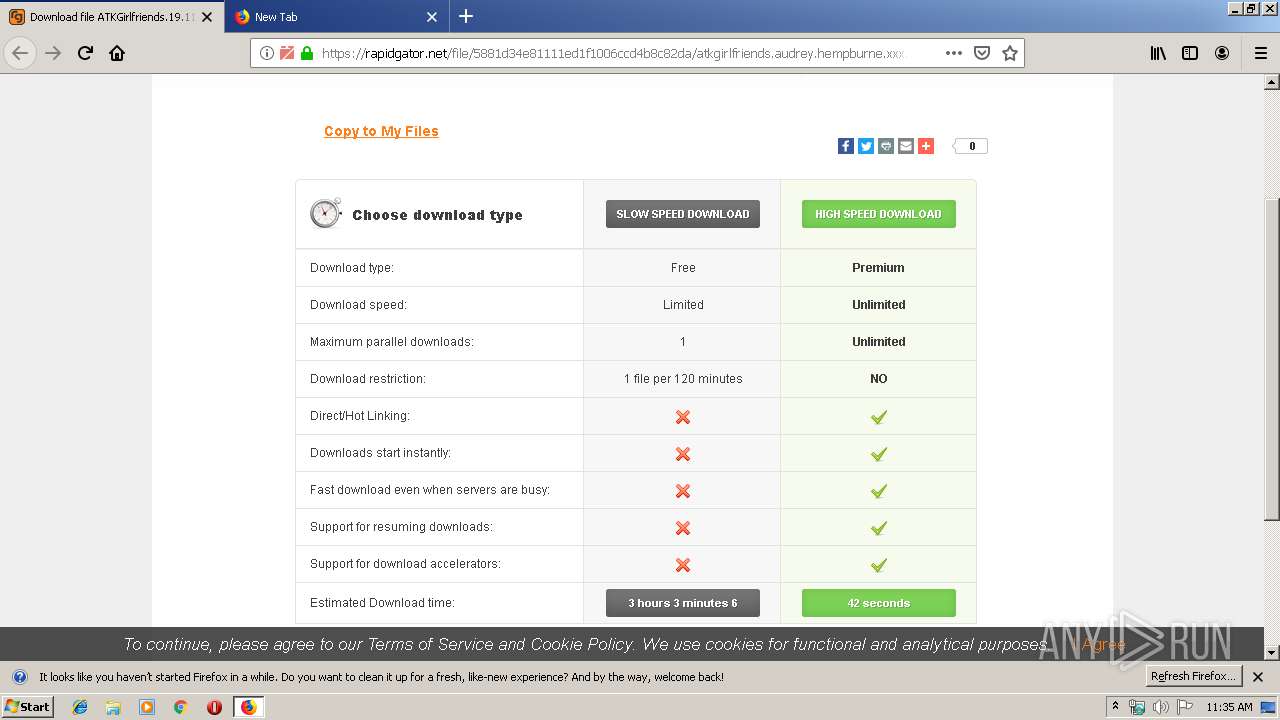Click the Firefox taskbar button
This screenshot has width=1280, height=720.
[x=248, y=707]
